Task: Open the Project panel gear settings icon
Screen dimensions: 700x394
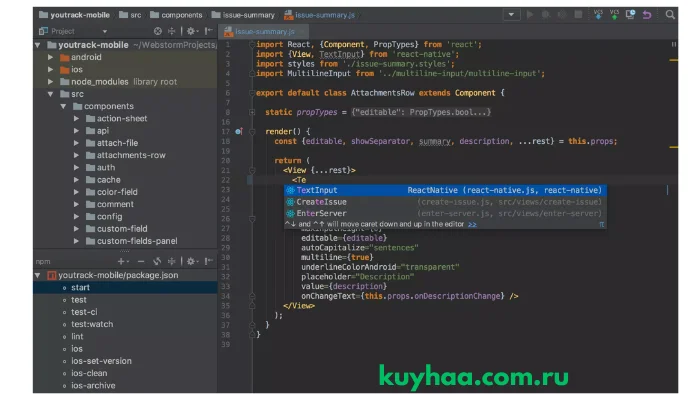Action: [x=192, y=31]
